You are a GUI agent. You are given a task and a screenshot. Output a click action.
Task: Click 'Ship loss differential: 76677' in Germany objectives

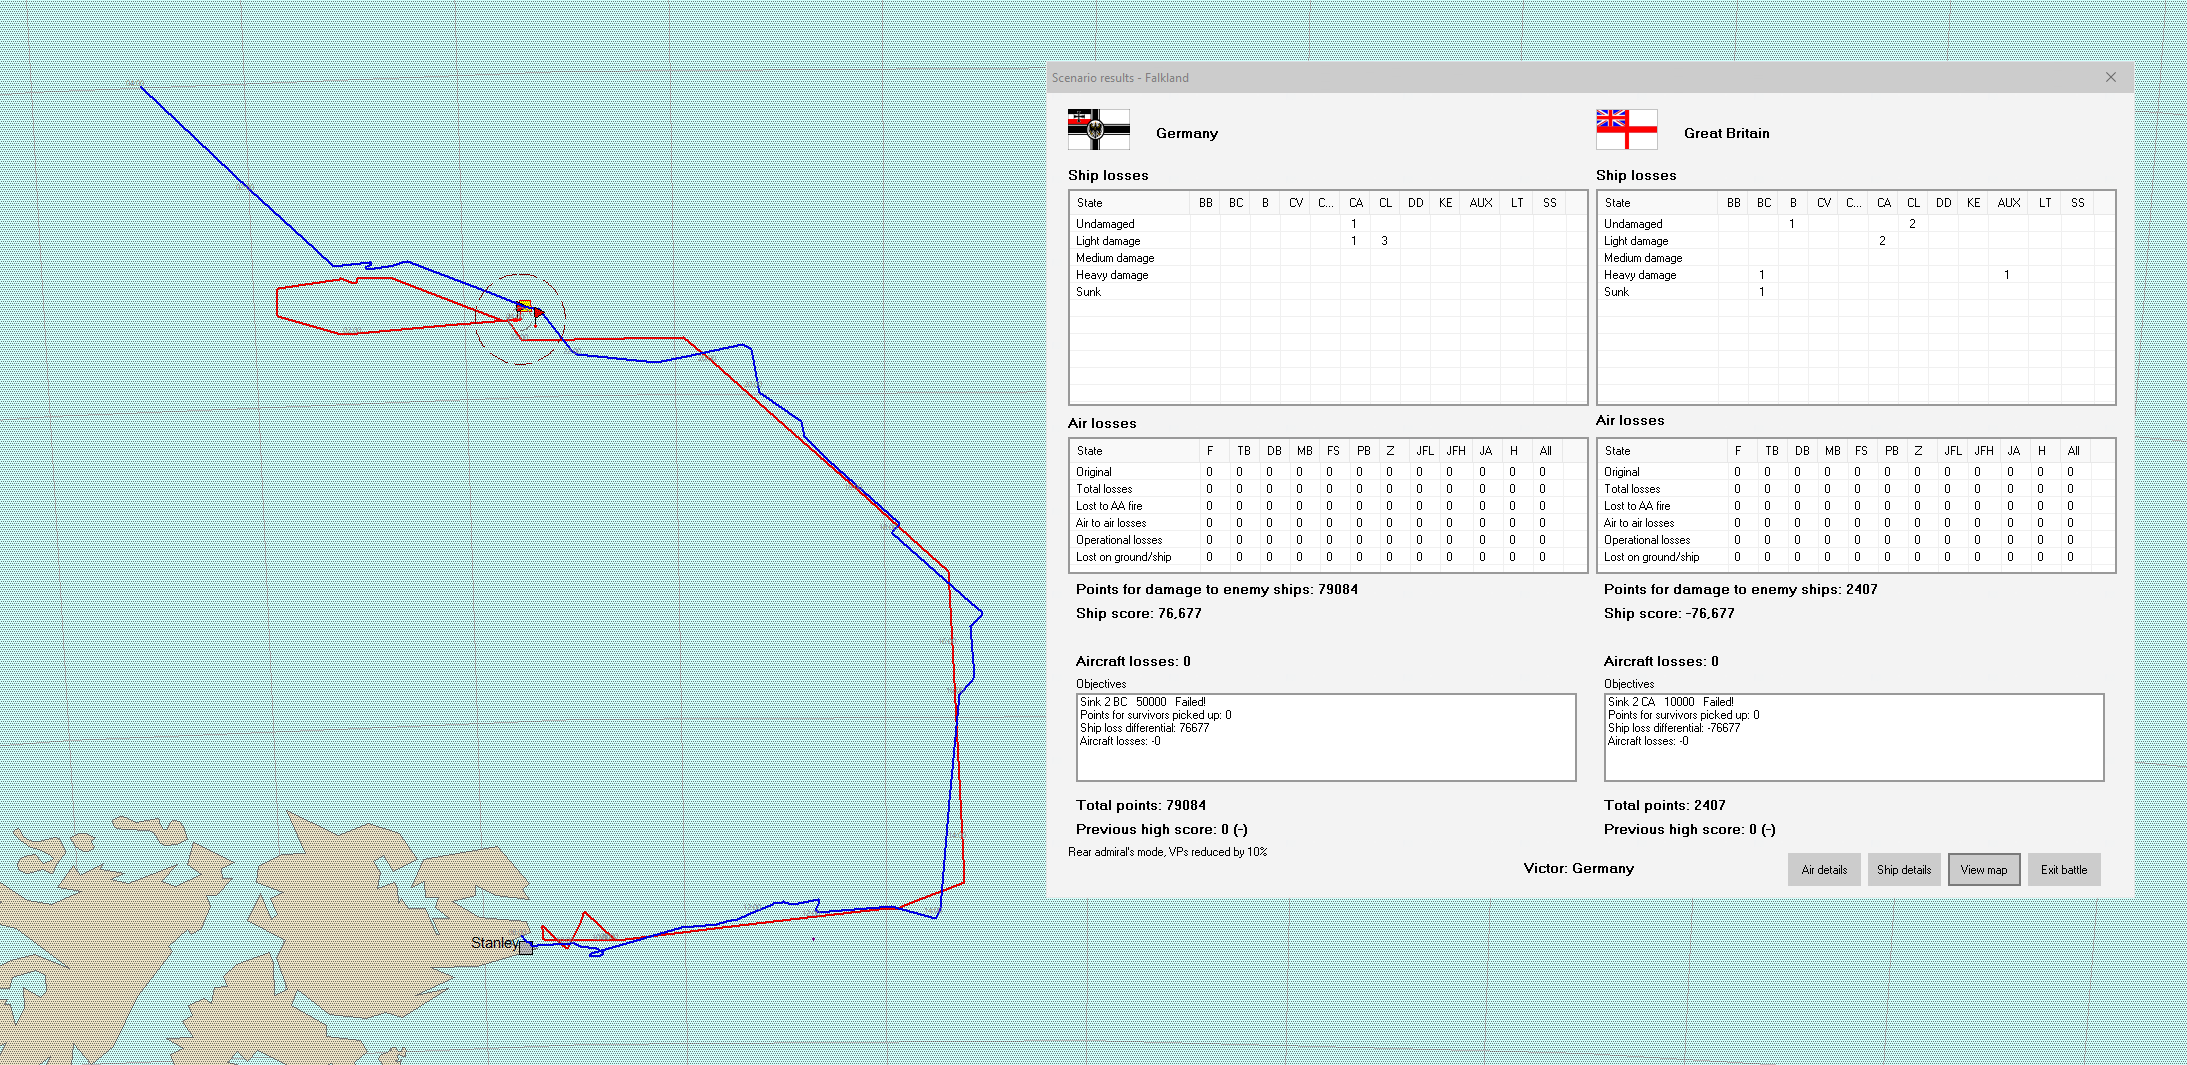[x=1145, y=728]
